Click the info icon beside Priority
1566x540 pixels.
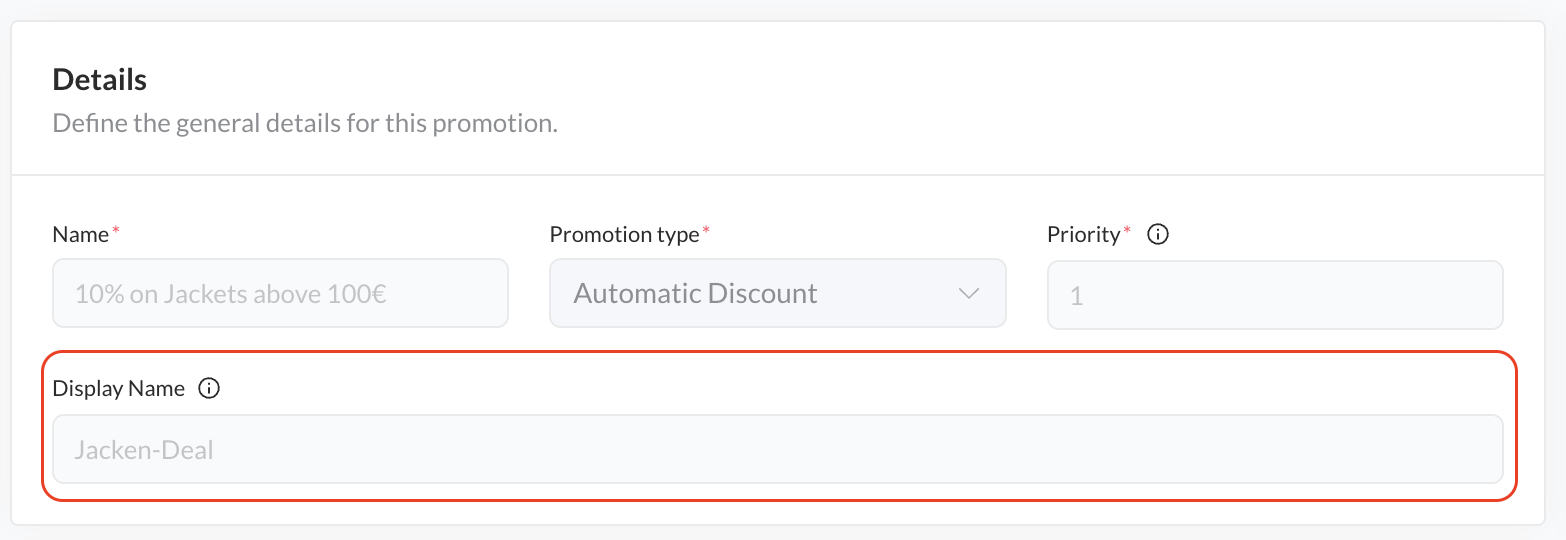1158,235
